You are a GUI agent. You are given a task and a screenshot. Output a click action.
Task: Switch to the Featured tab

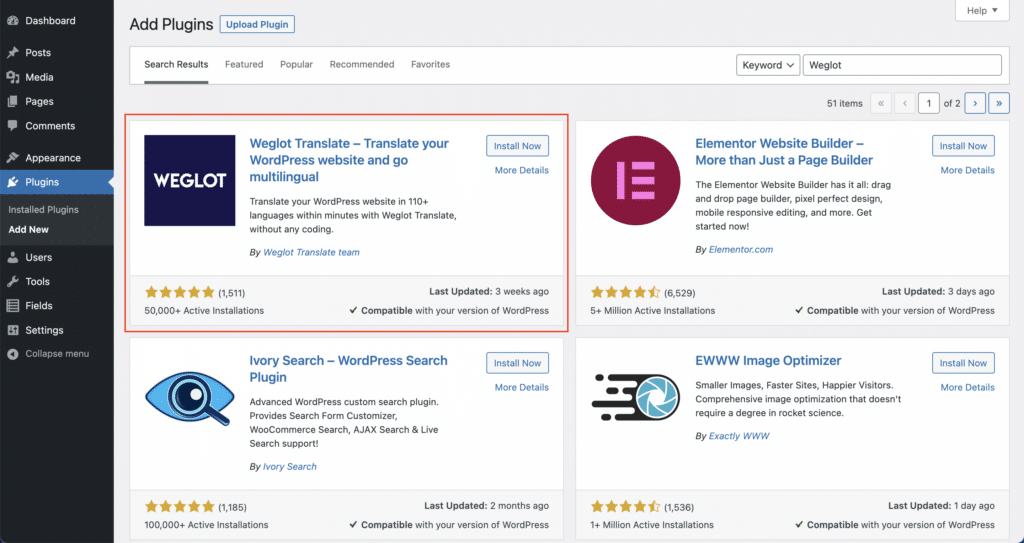click(x=244, y=65)
